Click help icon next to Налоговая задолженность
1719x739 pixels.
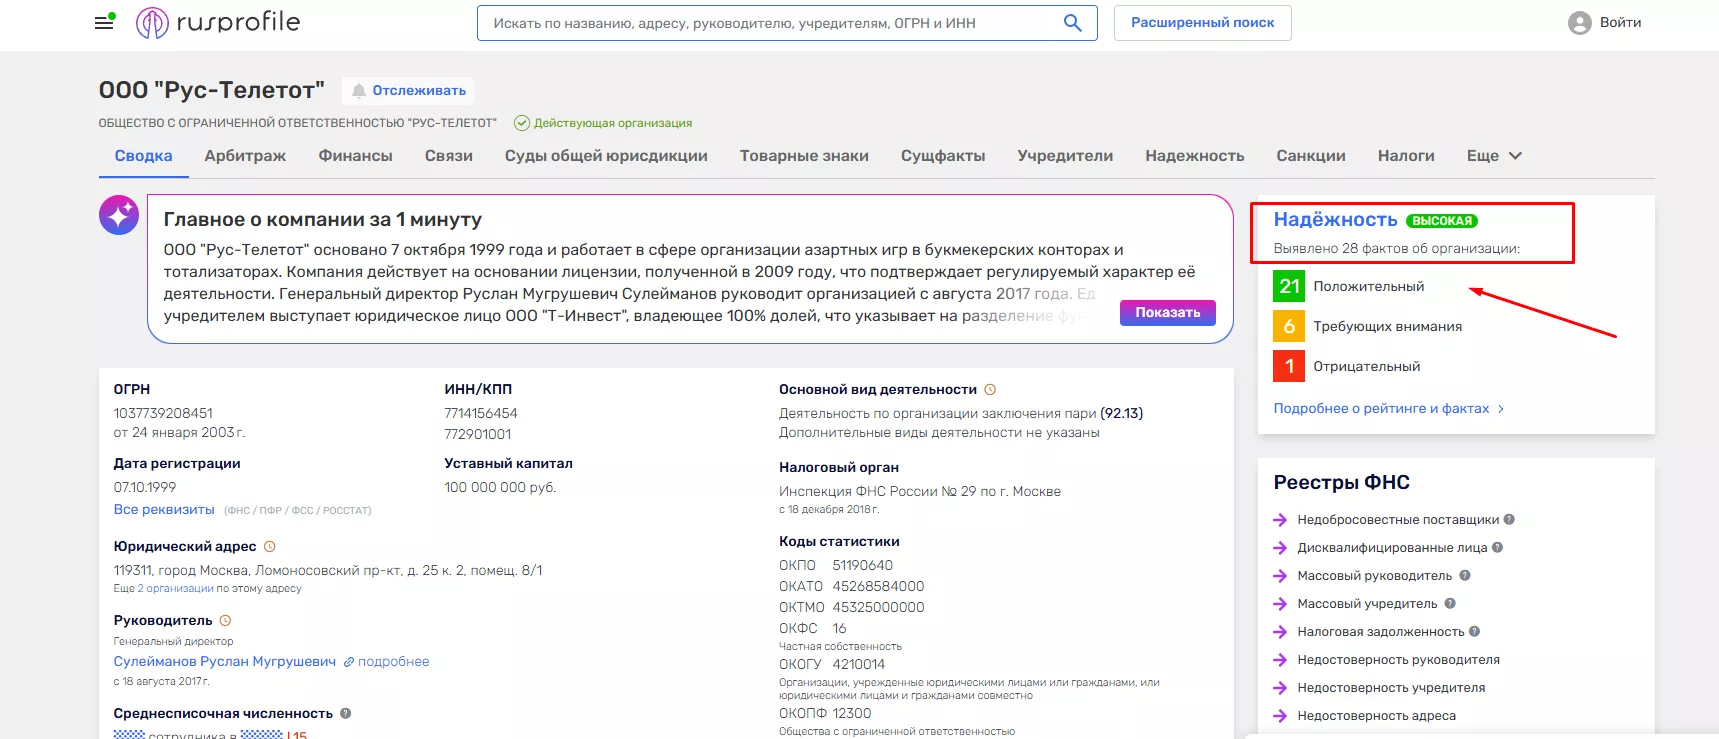1474,631
